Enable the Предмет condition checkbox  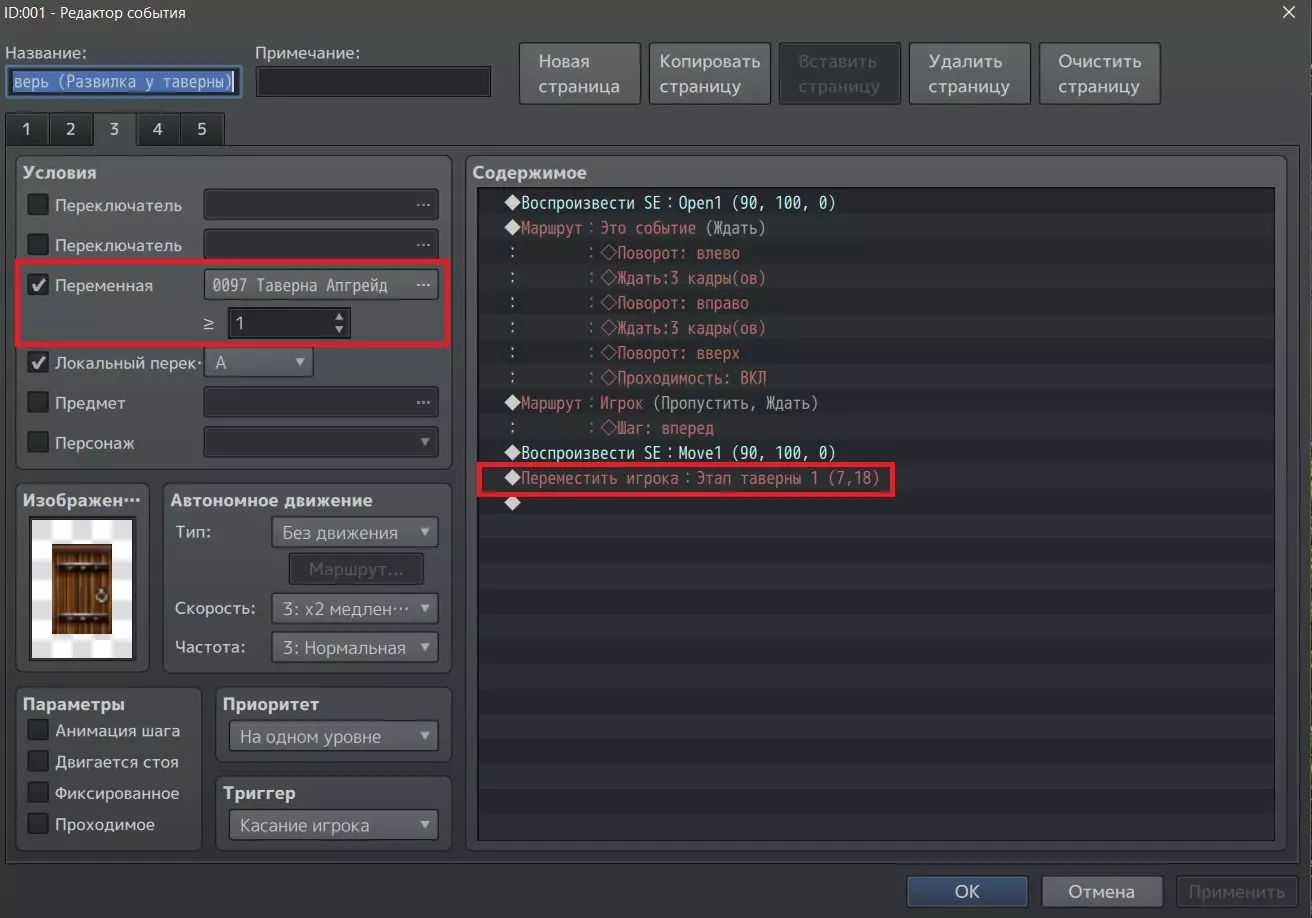(38, 403)
